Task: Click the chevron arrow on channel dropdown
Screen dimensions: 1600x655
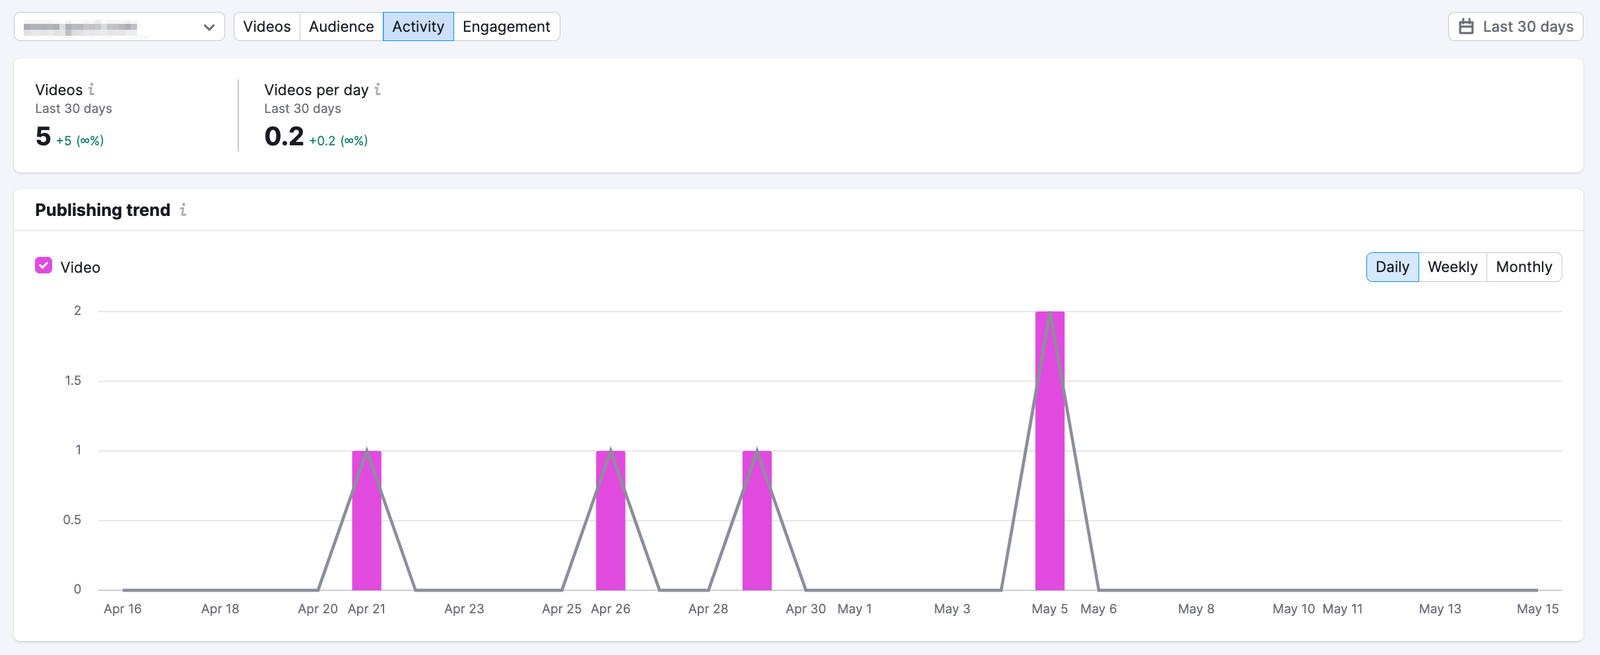Action: [x=209, y=27]
